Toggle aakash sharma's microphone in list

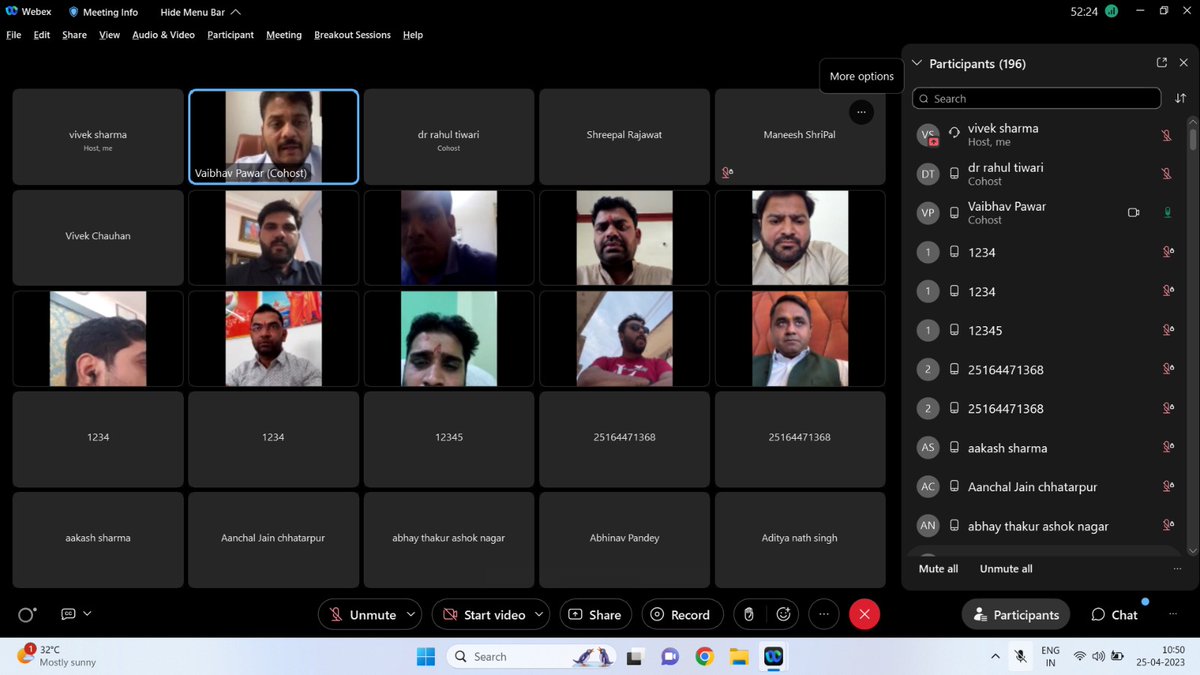[x=1167, y=448]
